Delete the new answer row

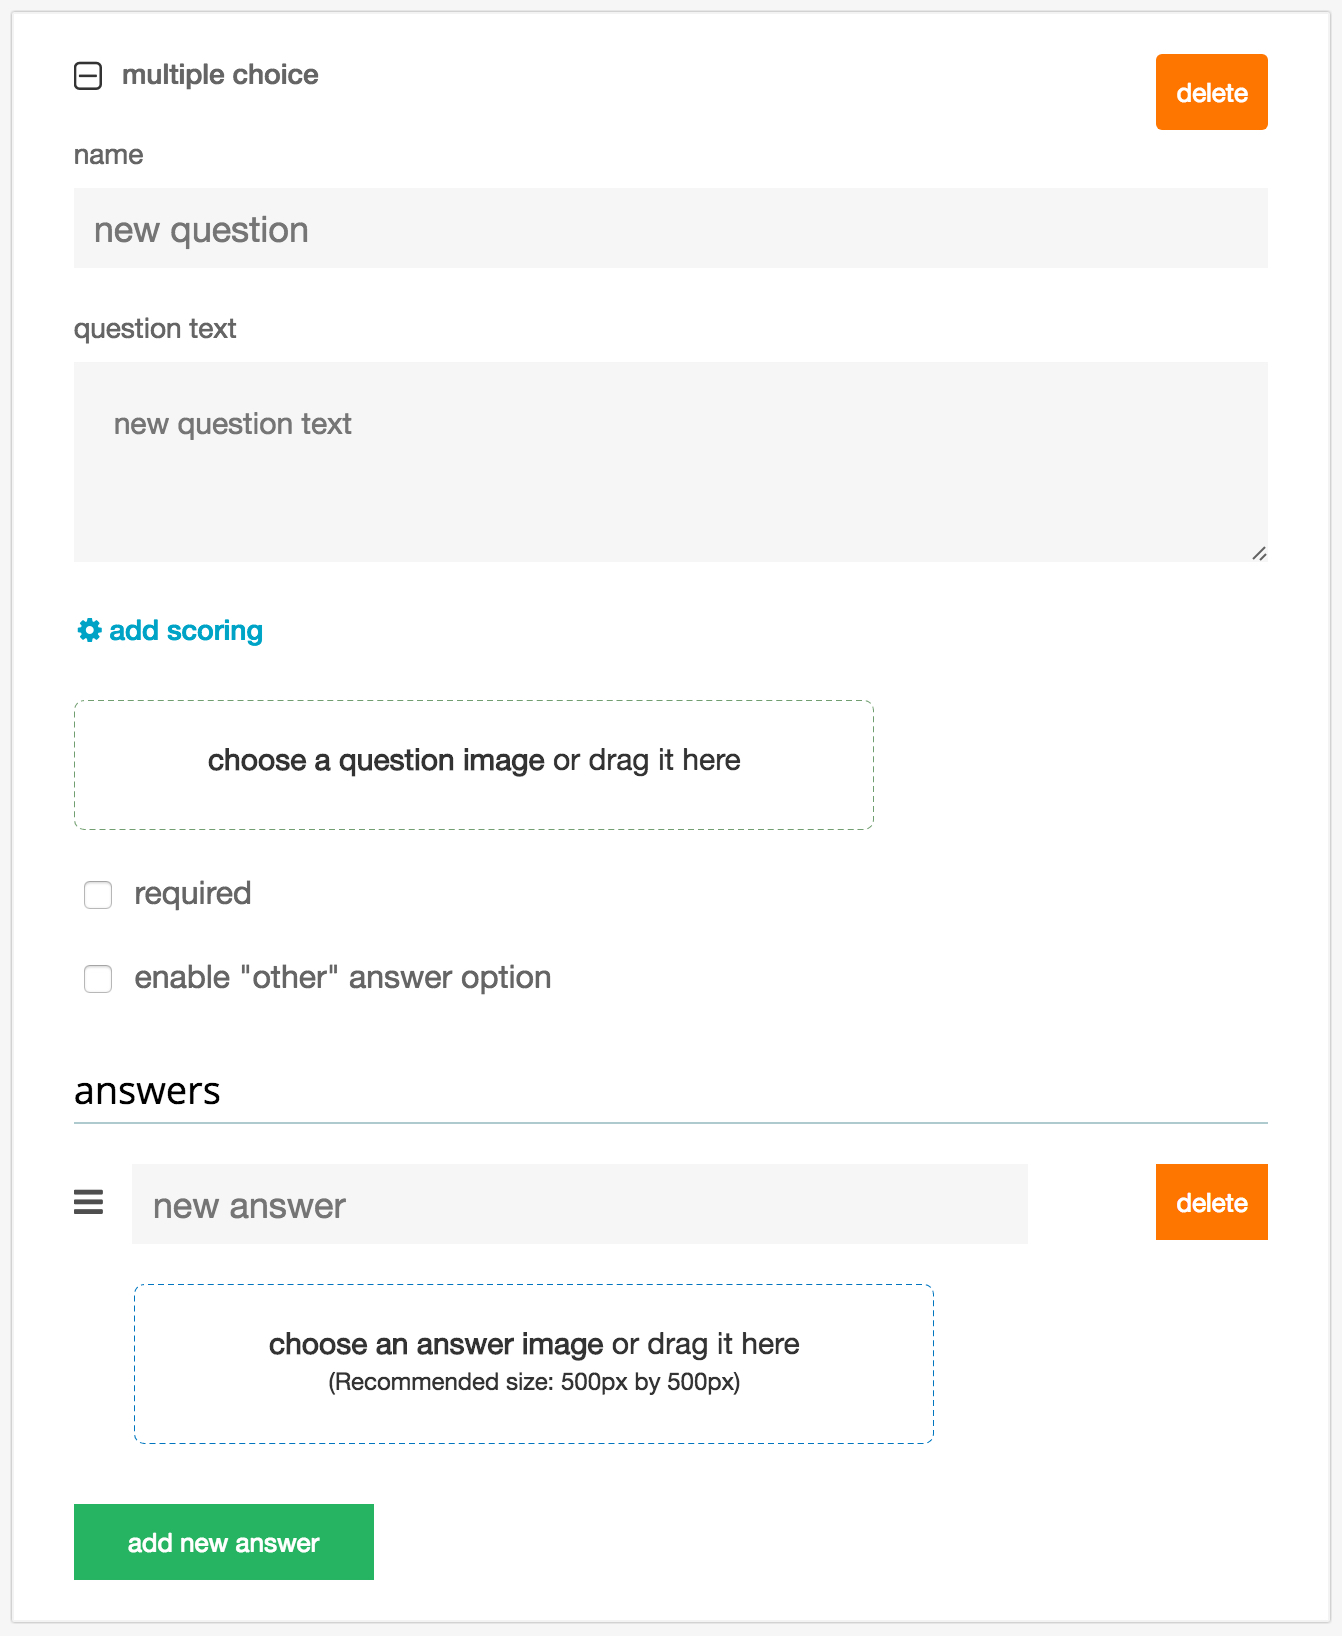(1211, 1202)
